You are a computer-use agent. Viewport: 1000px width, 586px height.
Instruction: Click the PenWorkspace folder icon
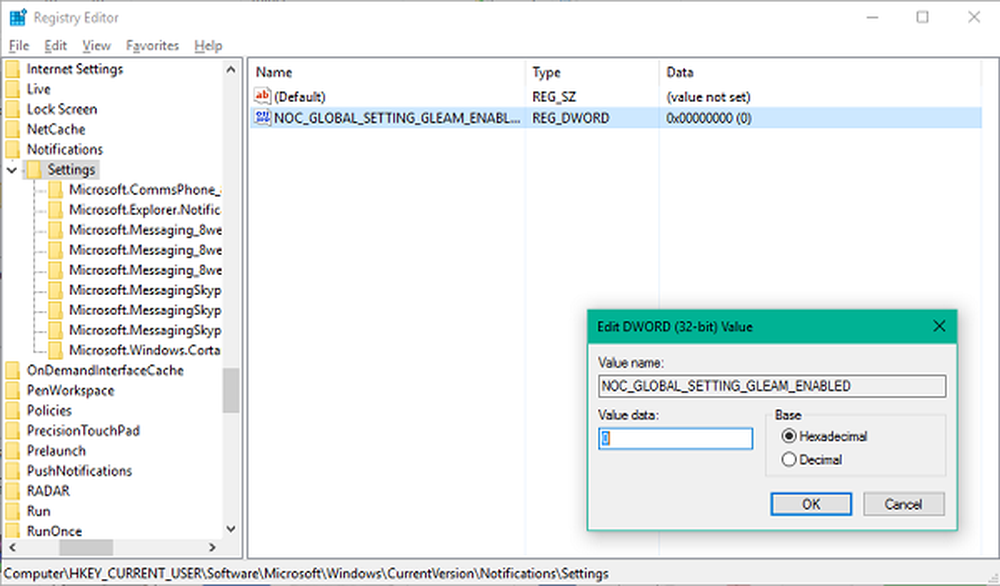tap(13, 390)
